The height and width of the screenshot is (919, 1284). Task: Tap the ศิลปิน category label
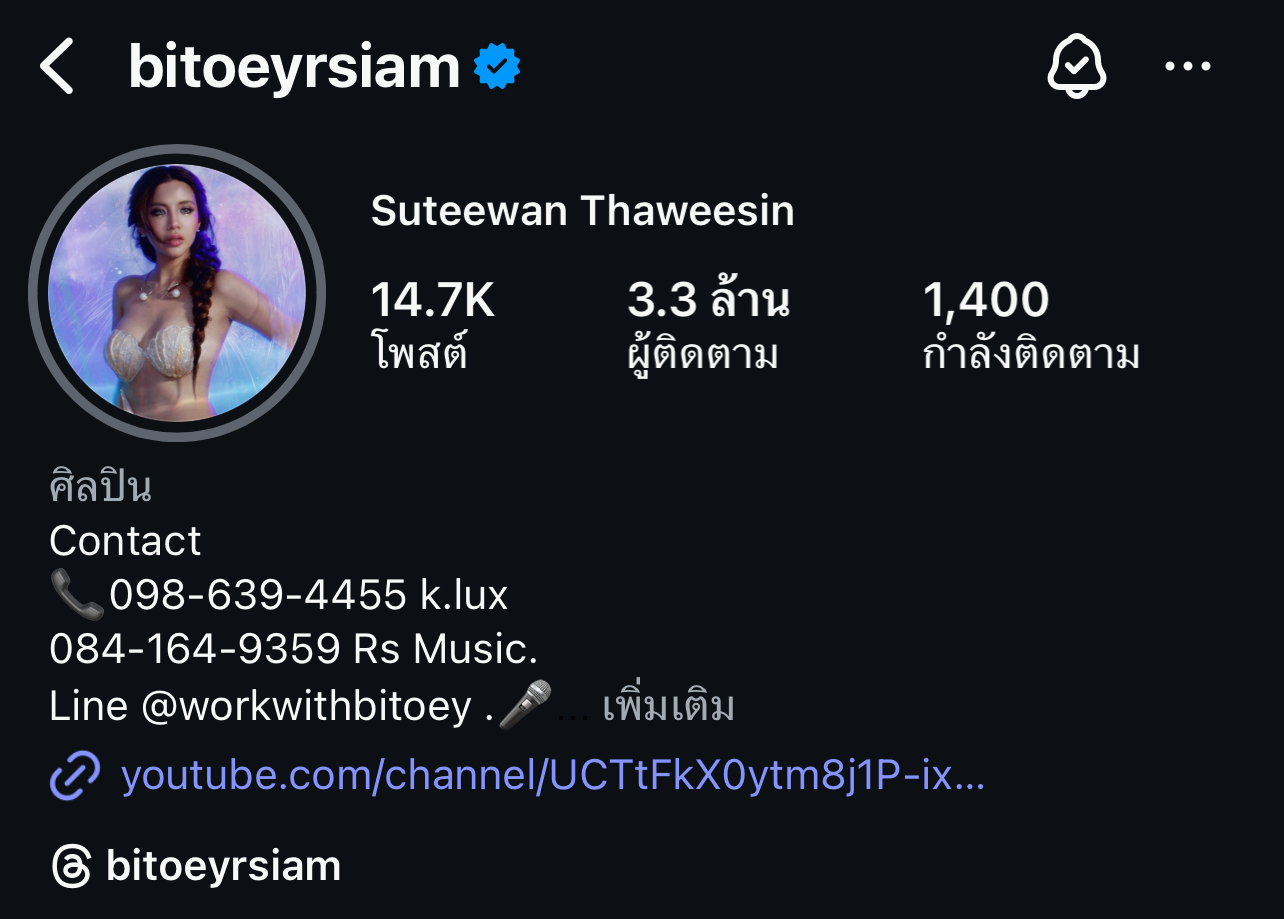coord(100,487)
